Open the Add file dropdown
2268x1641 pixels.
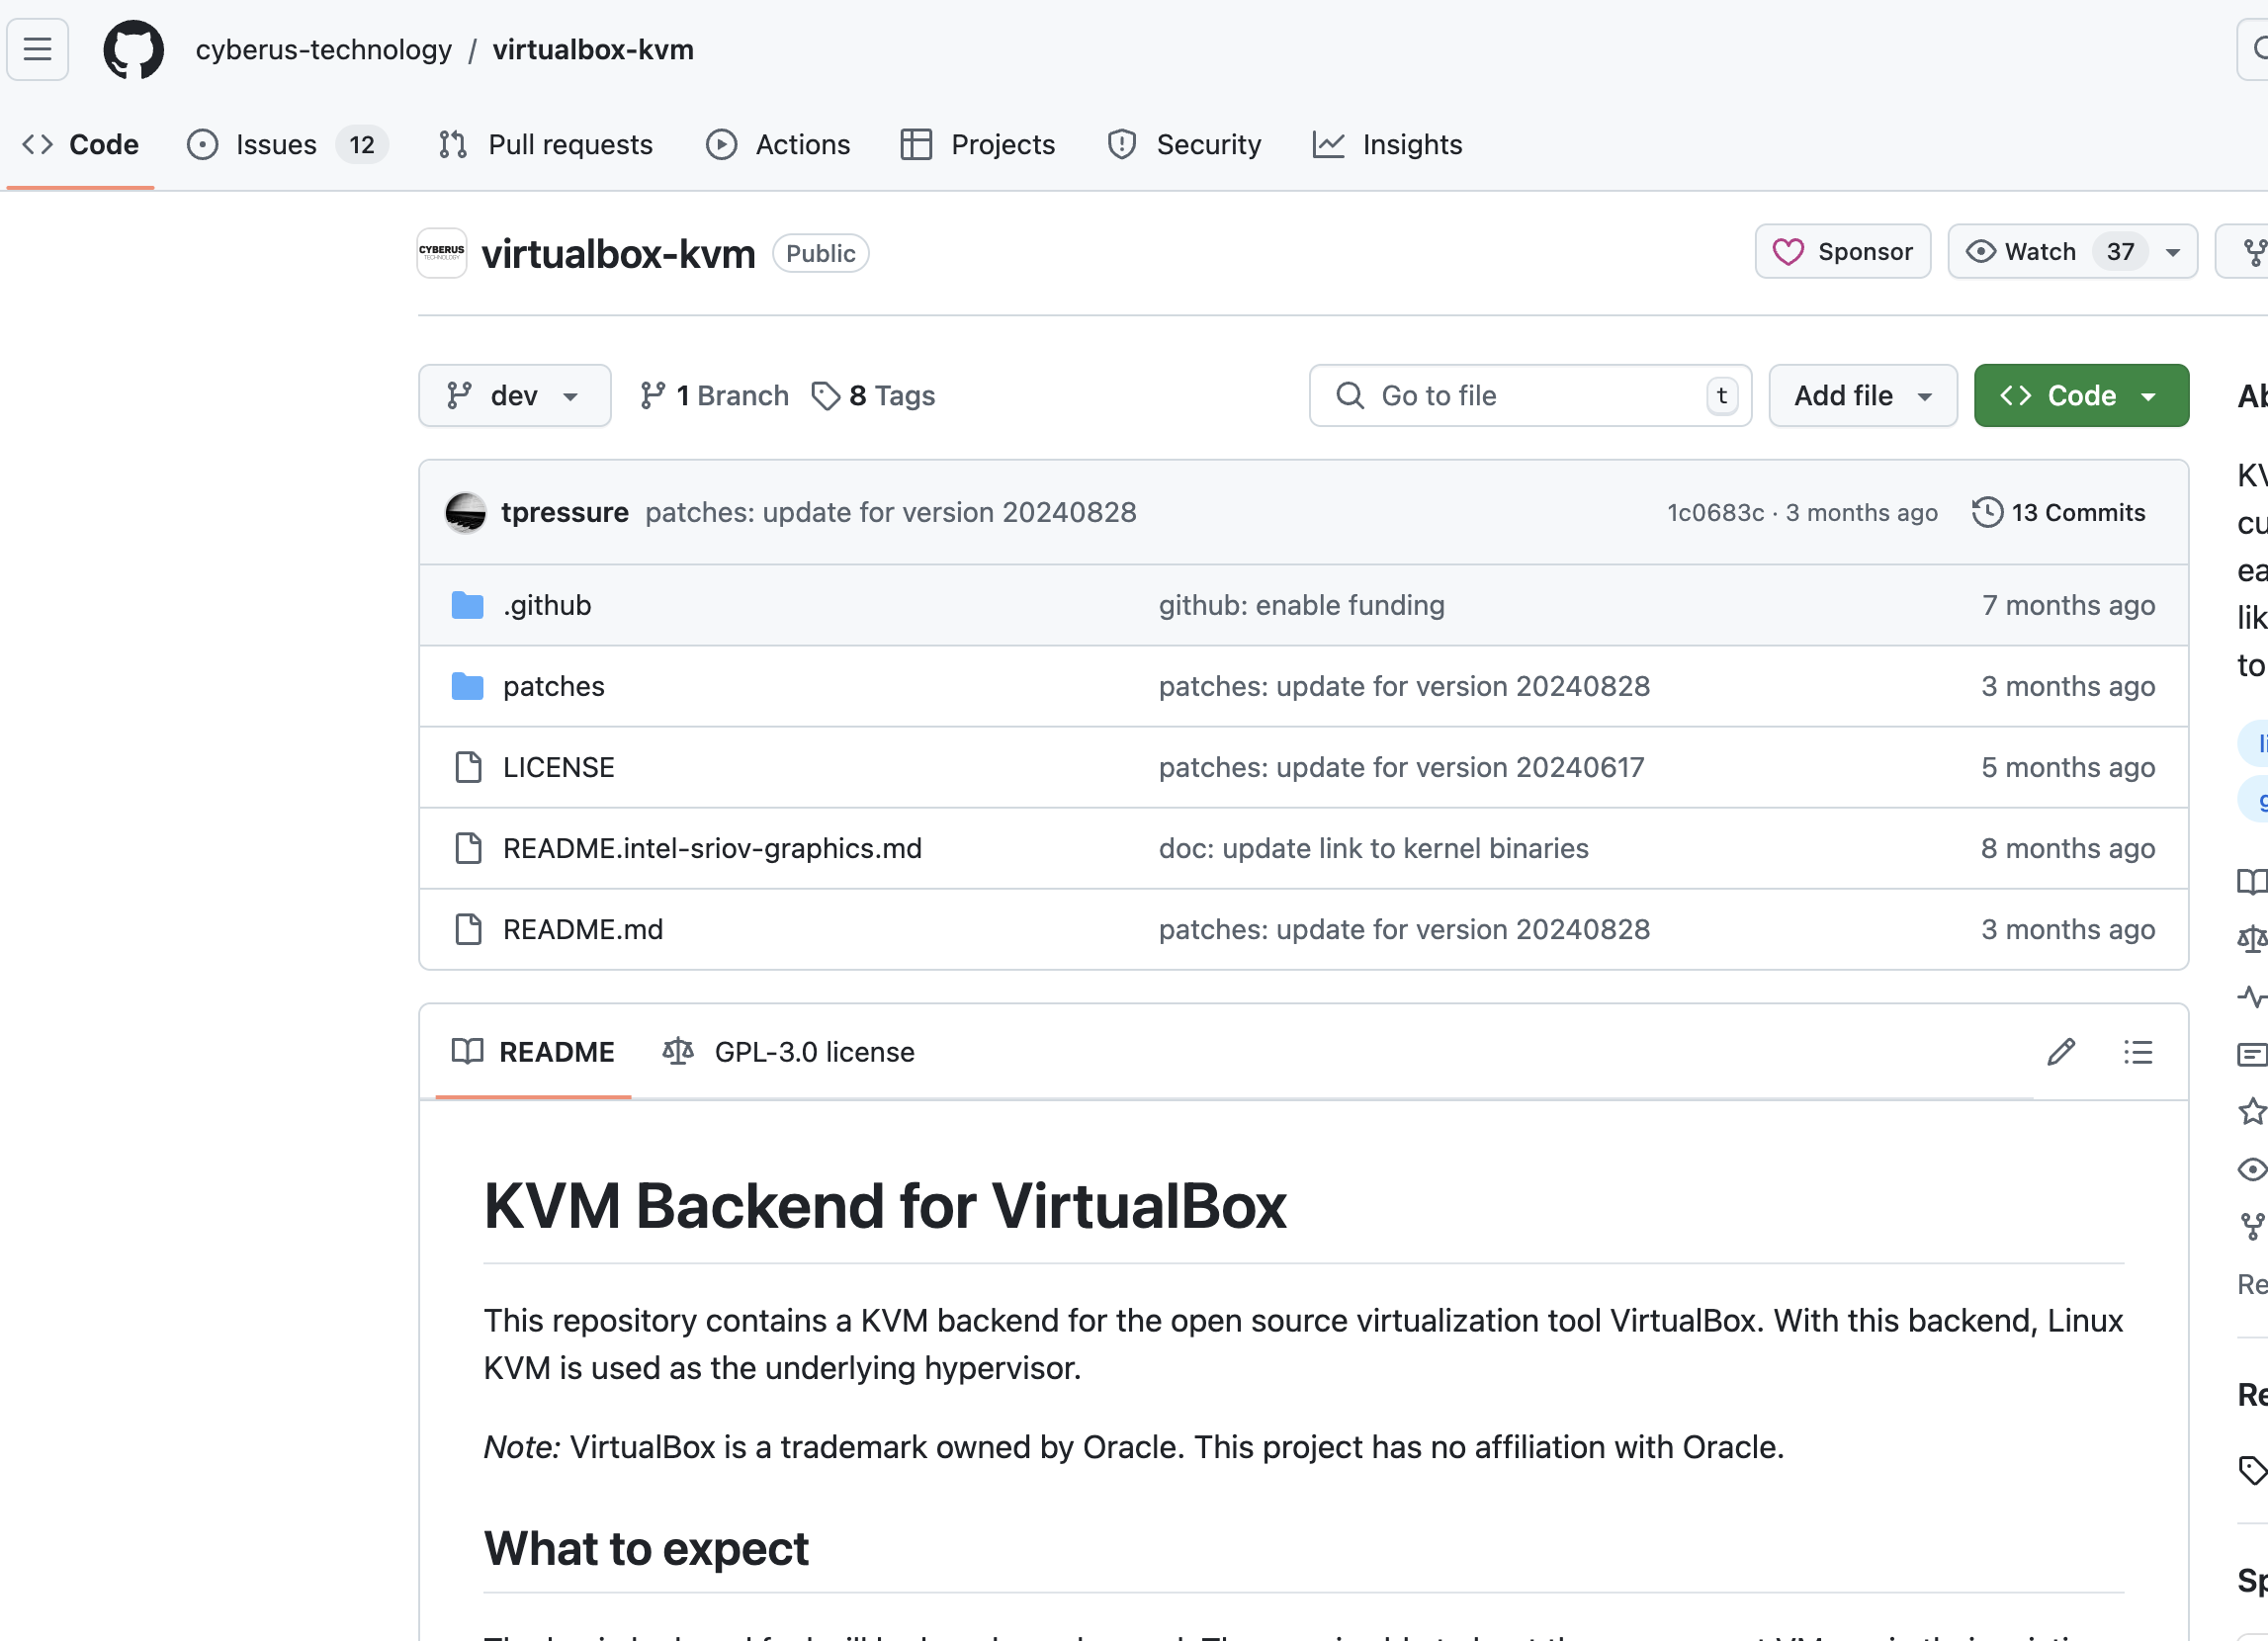click(1863, 396)
